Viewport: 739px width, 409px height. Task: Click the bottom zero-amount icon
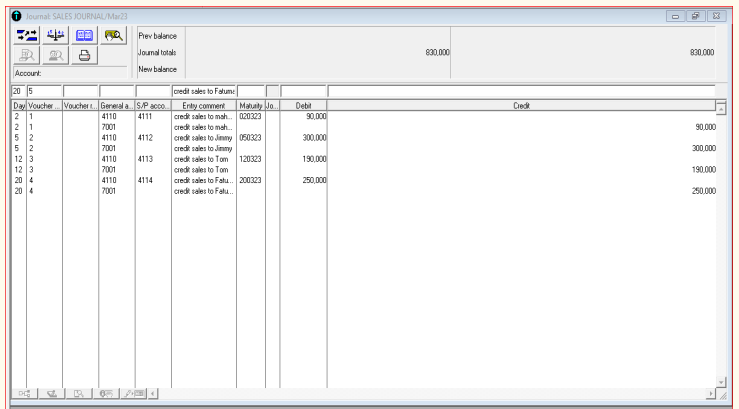pos(107,393)
